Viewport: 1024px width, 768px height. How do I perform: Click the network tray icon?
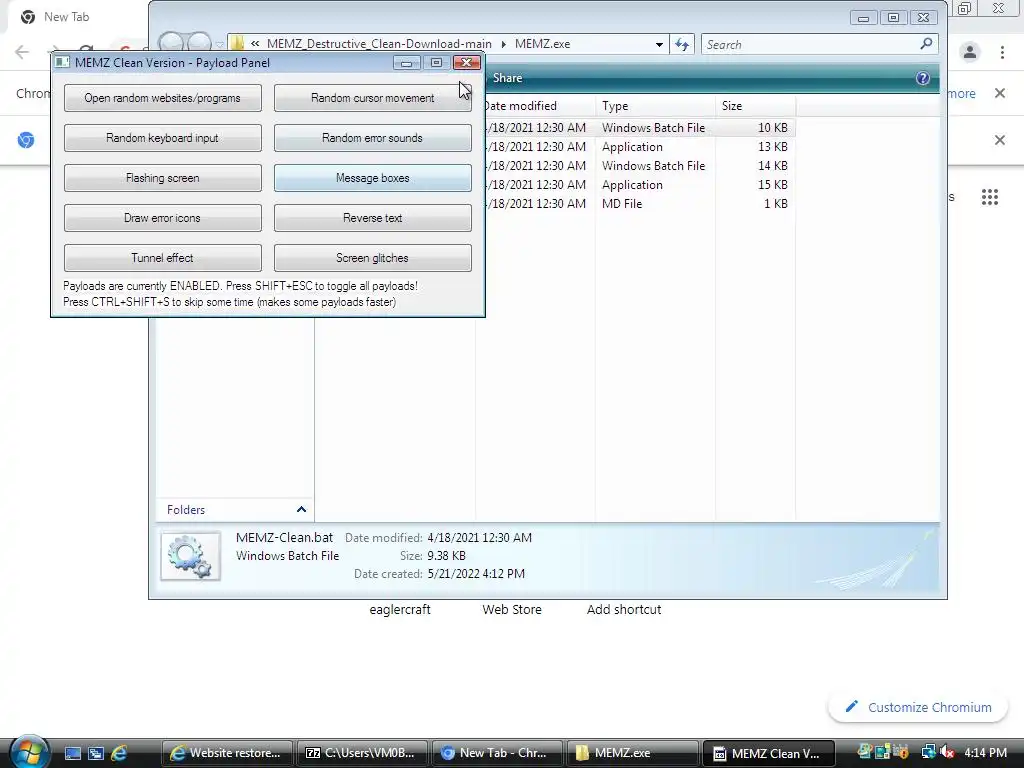tap(928, 752)
